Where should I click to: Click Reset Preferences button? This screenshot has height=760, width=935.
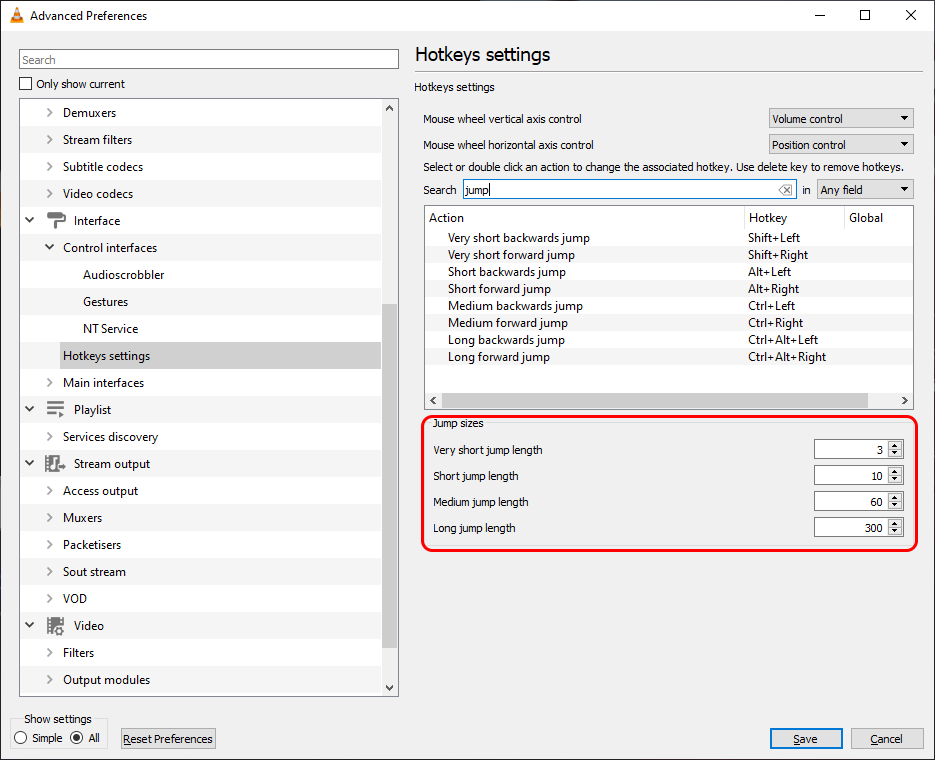coord(168,739)
